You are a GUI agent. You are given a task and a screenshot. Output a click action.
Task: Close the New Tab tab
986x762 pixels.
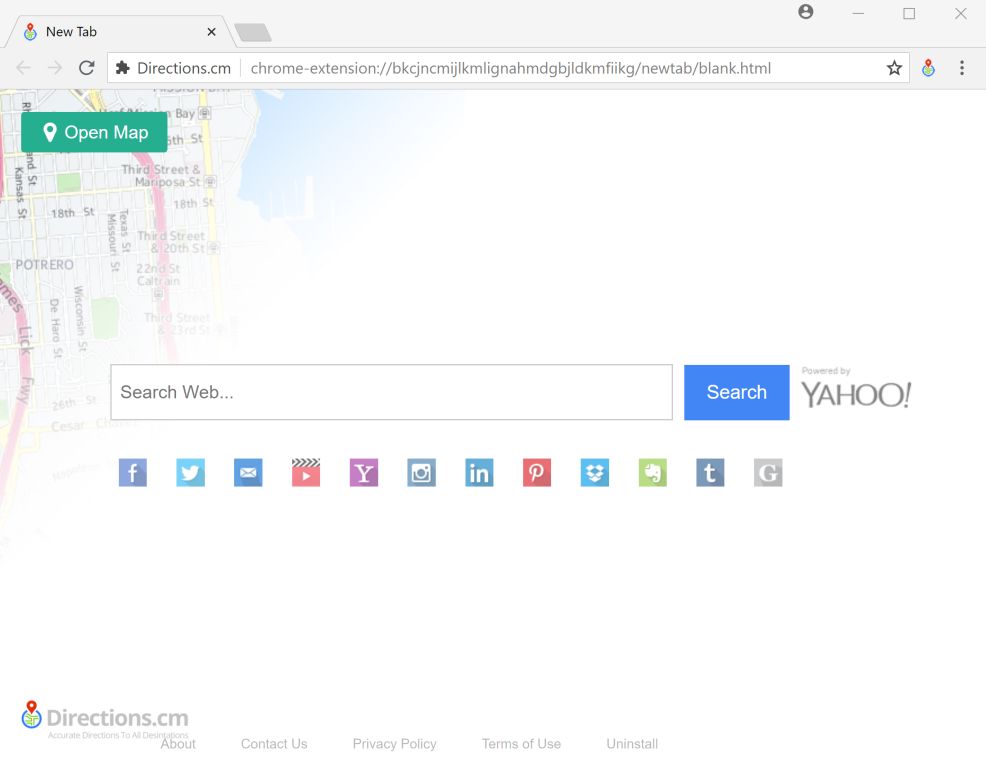(211, 31)
